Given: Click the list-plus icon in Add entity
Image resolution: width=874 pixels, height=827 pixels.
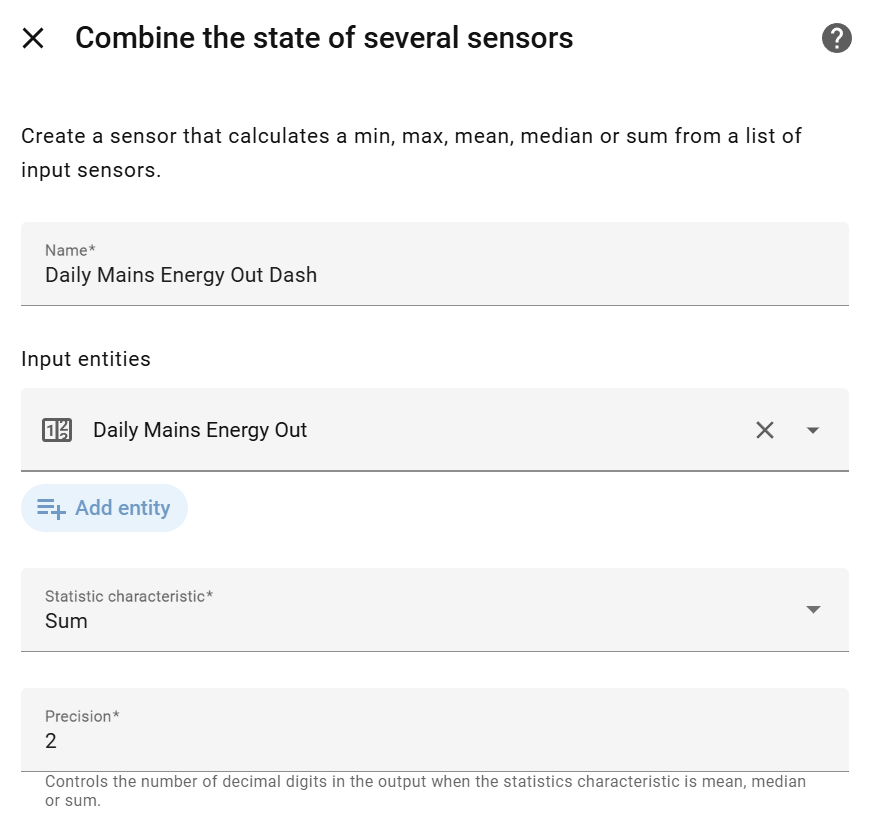Looking at the screenshot, I should coord(51,508).
